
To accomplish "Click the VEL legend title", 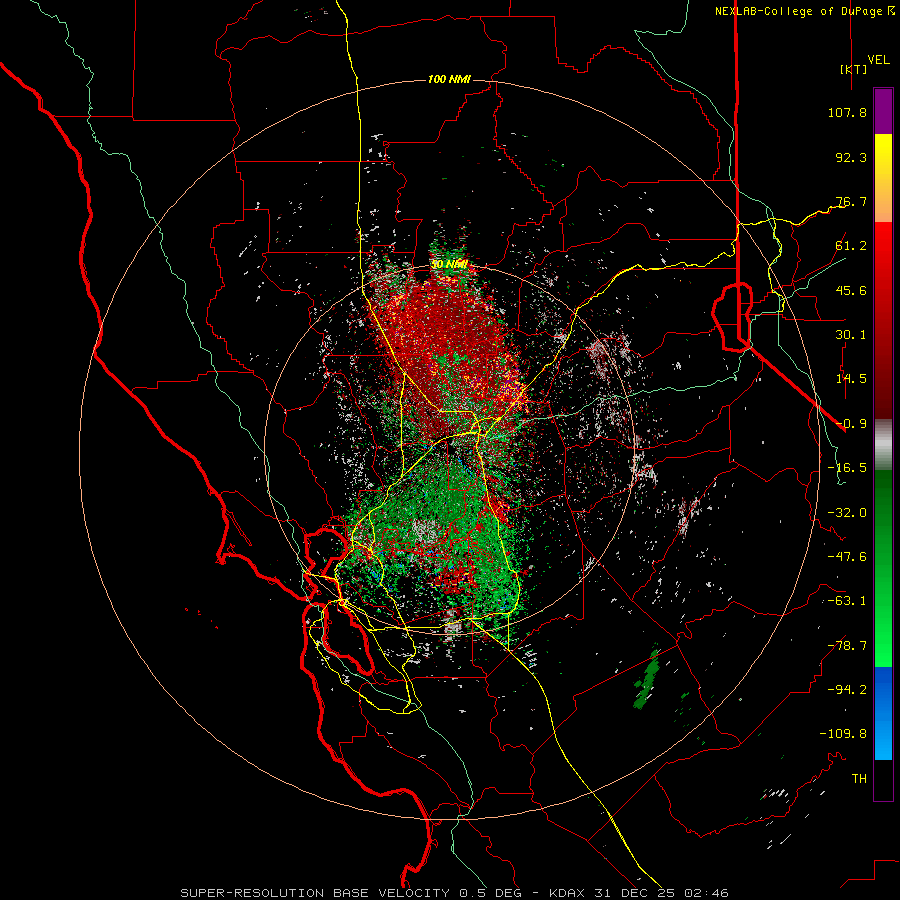I will [878, 60].
